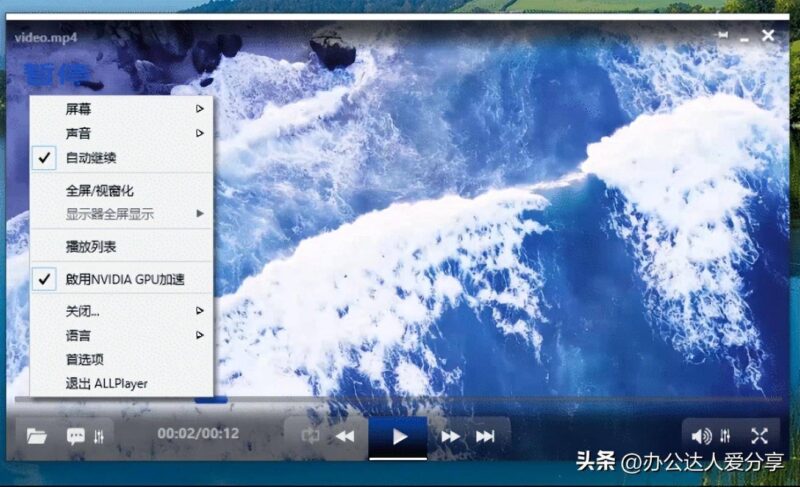Seek on the video progress bar
The width and height of the screenshot is (800, 487).
pyautogui.click(x=398, y=400)
